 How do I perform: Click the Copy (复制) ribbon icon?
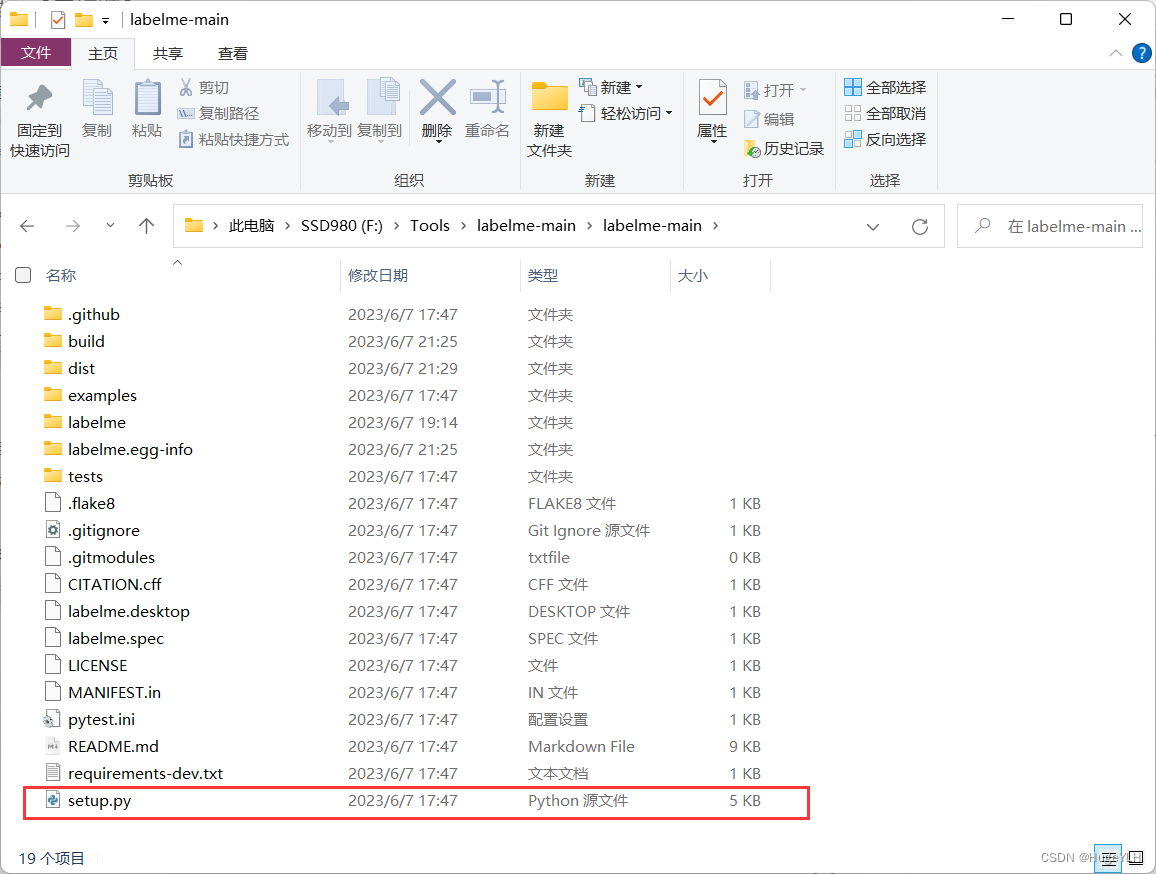pyautogui.click(x=97, y=97)
